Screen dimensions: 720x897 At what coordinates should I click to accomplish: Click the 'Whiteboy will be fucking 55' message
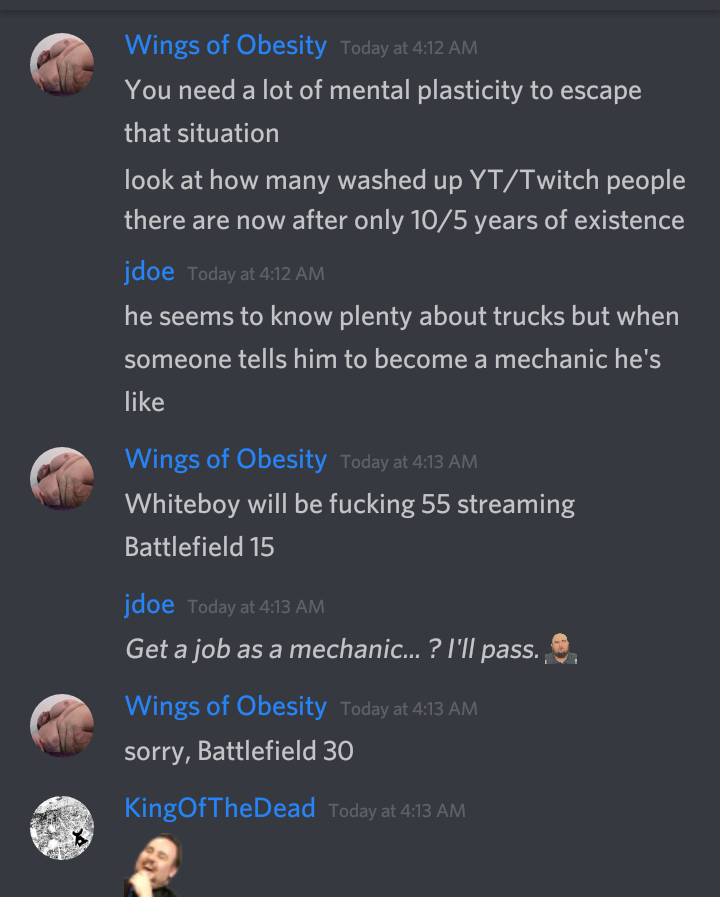click(x=350, y=525)
